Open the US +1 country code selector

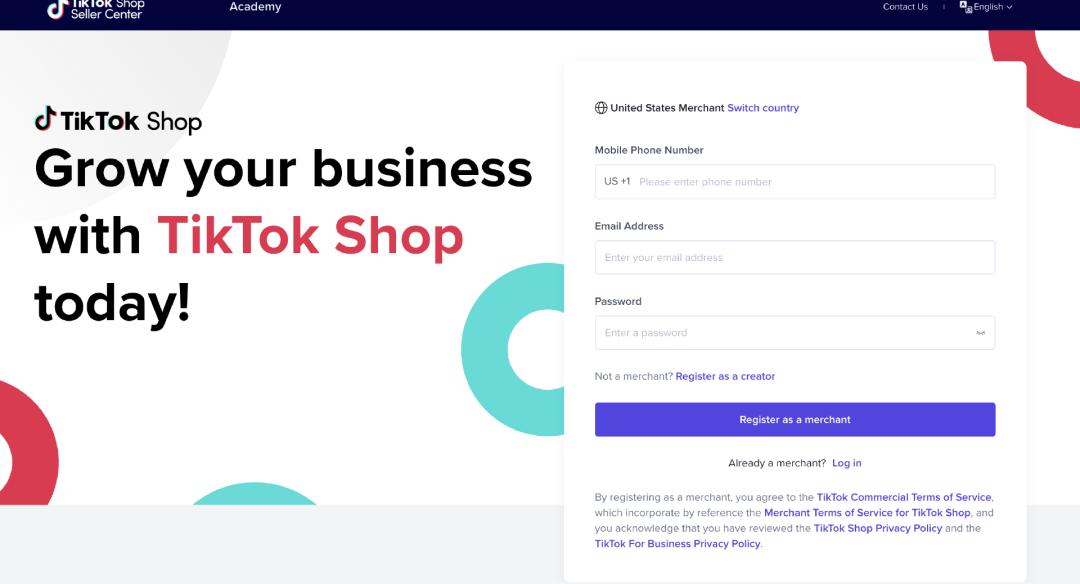617,182
